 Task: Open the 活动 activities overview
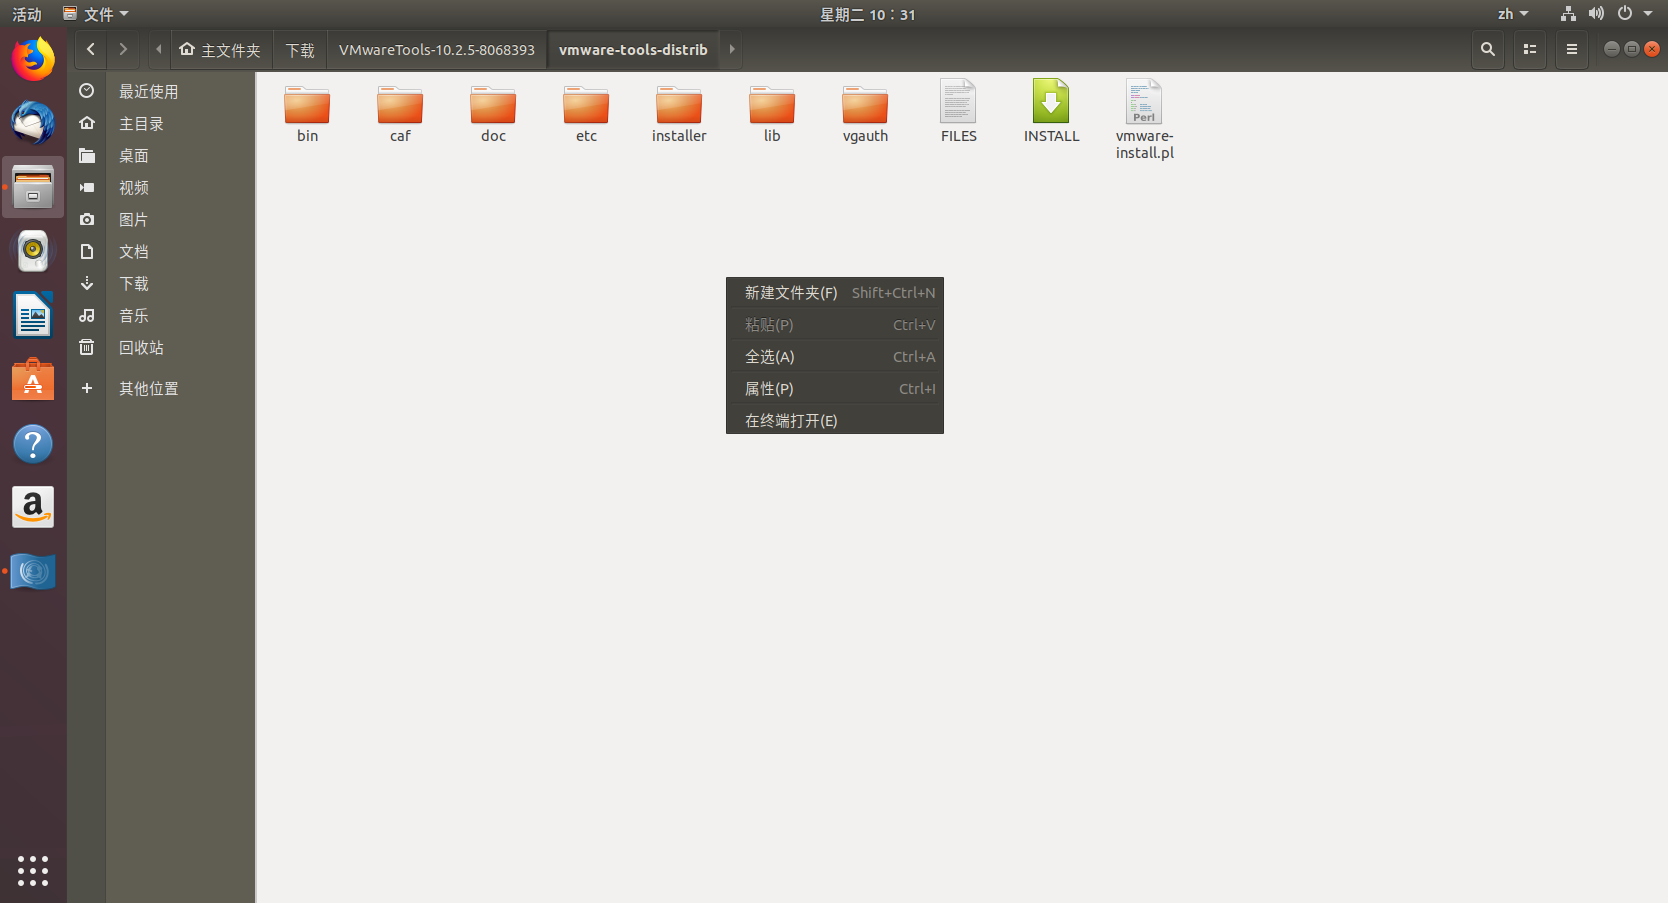click(27, 14)
